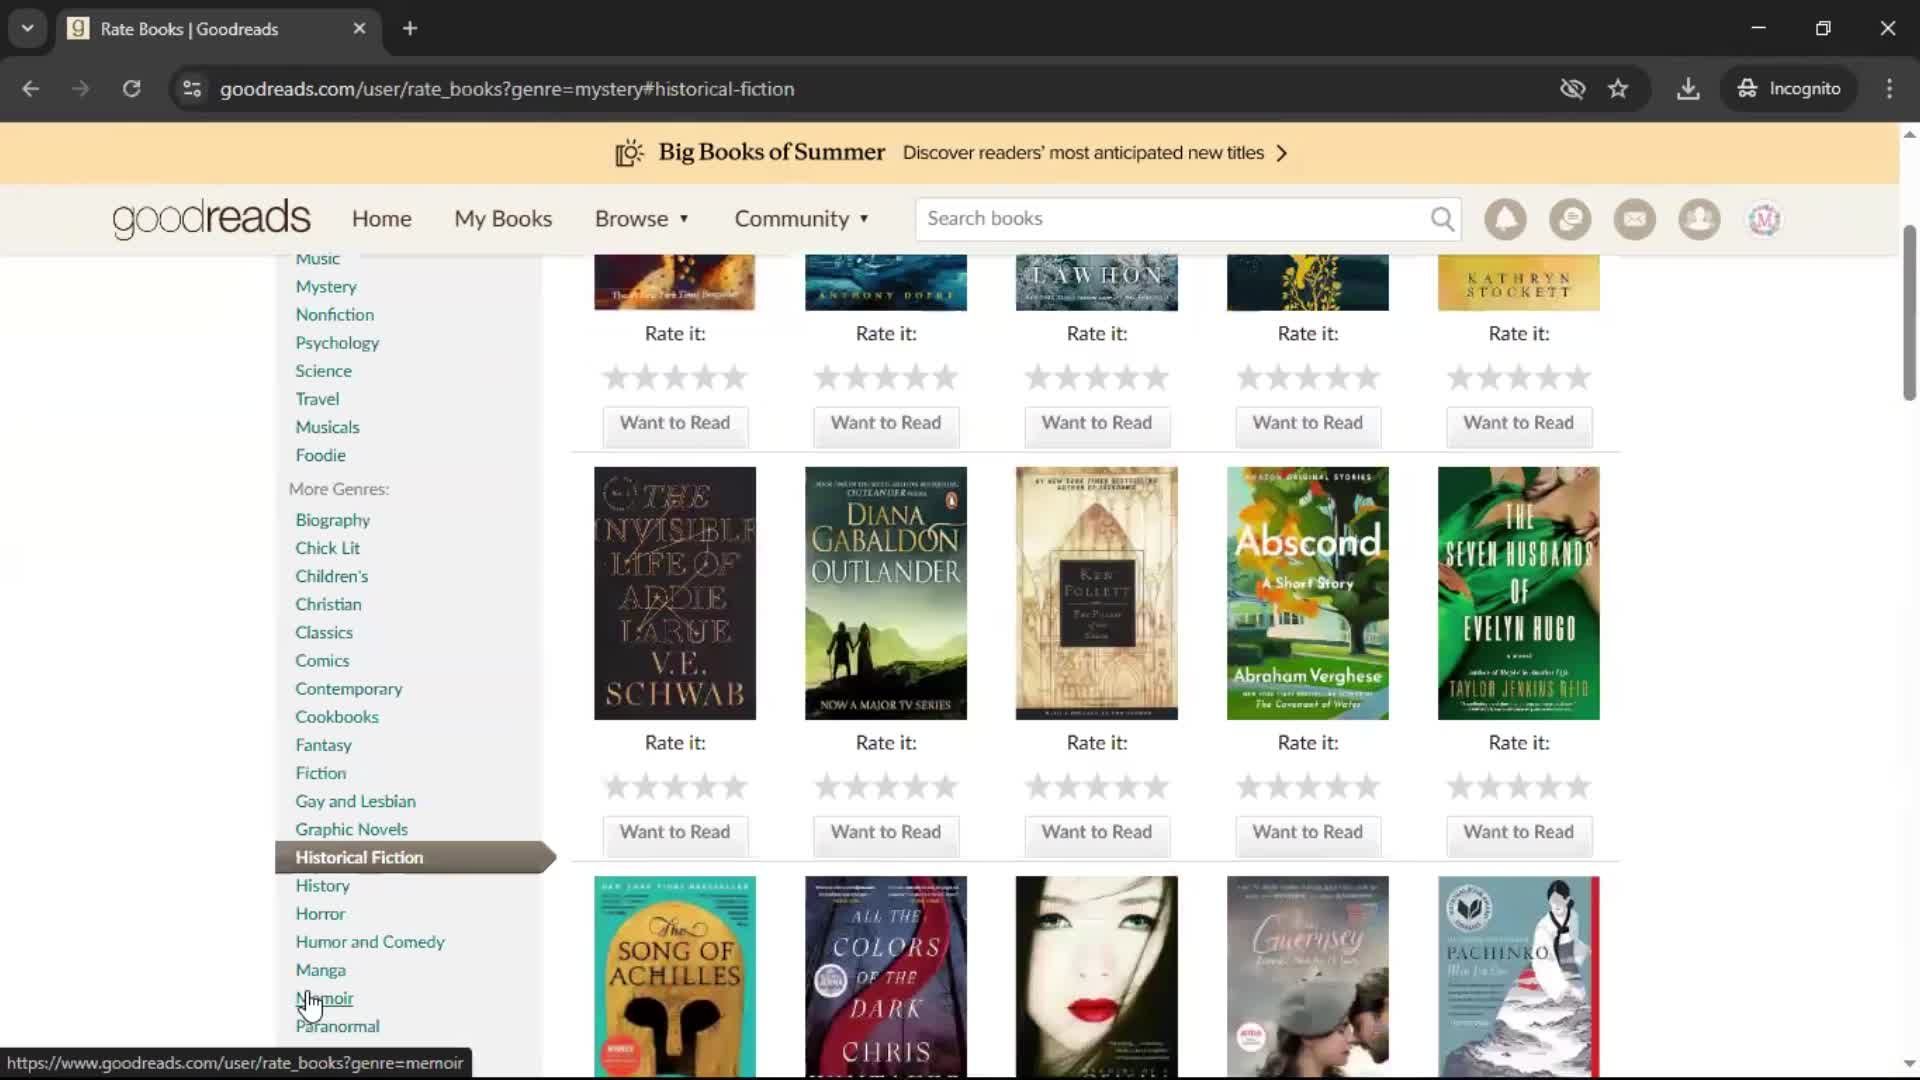Open The Invisible Life of Addie LaRue cover
This screenshot has width=1920, height=1080.
(675, 593)
